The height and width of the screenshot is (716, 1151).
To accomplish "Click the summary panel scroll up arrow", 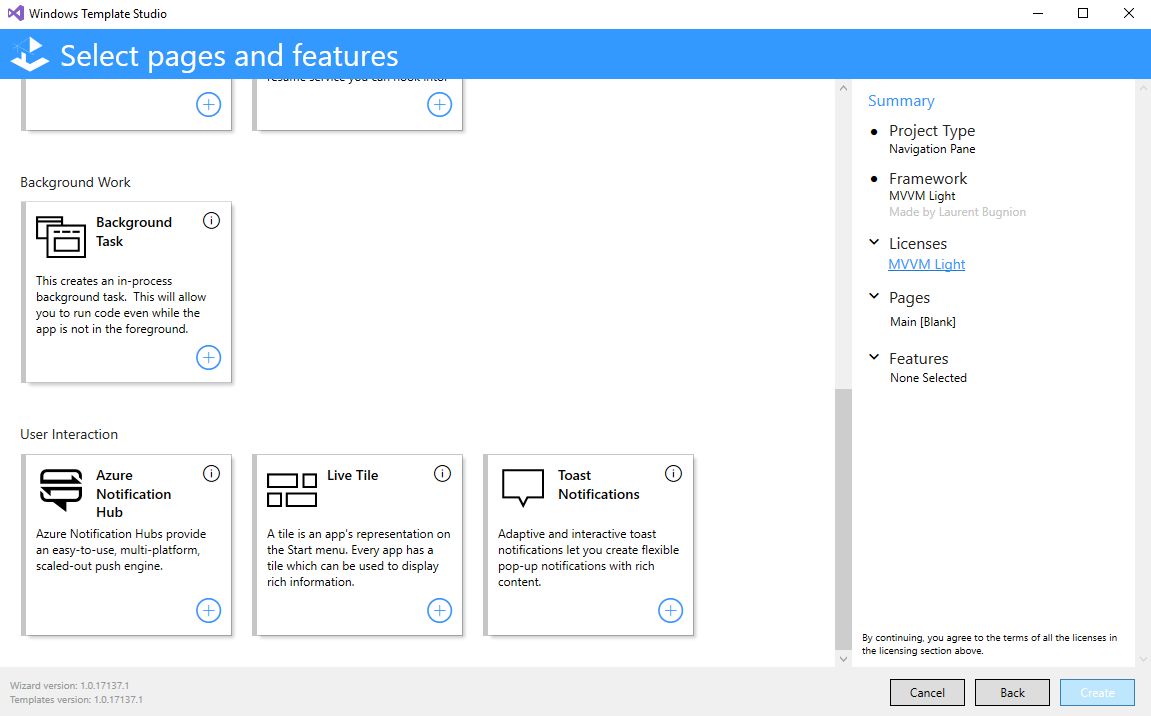I will [1143, 88].
